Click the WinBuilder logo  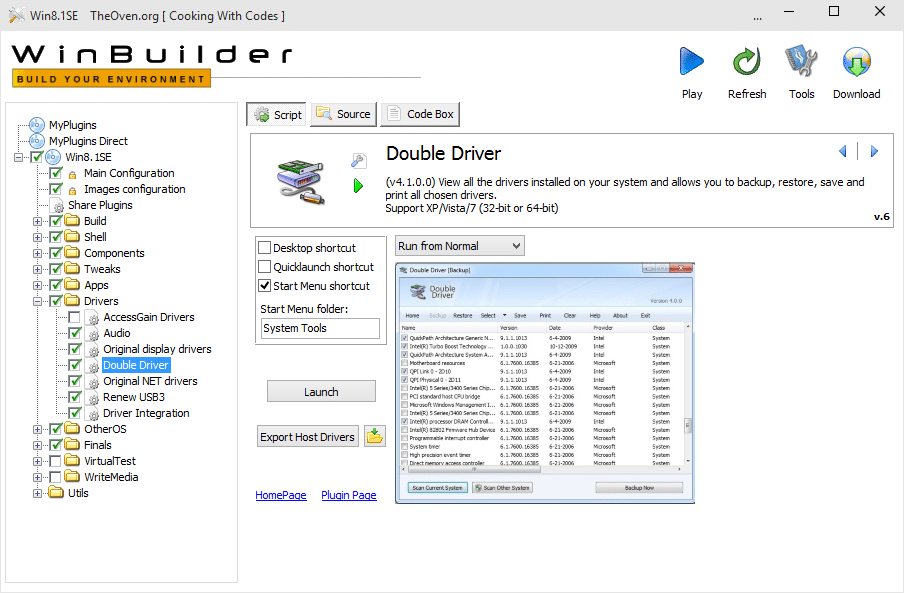point(152,65)
